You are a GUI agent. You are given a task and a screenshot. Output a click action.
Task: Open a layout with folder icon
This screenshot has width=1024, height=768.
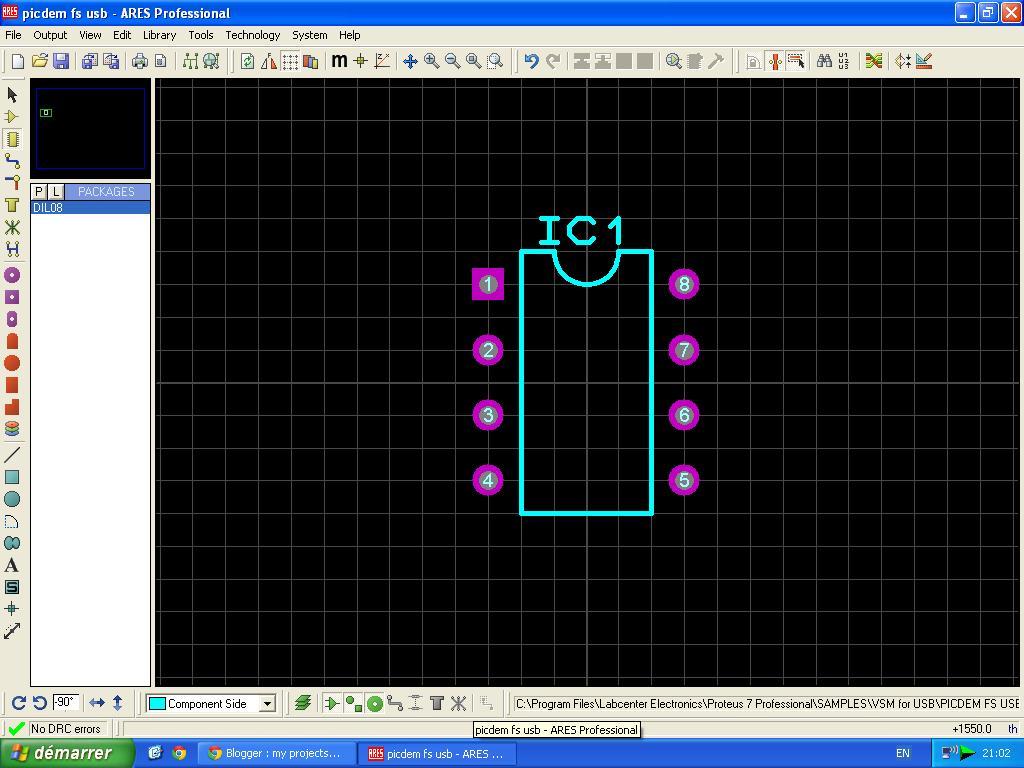pos(40,61)
